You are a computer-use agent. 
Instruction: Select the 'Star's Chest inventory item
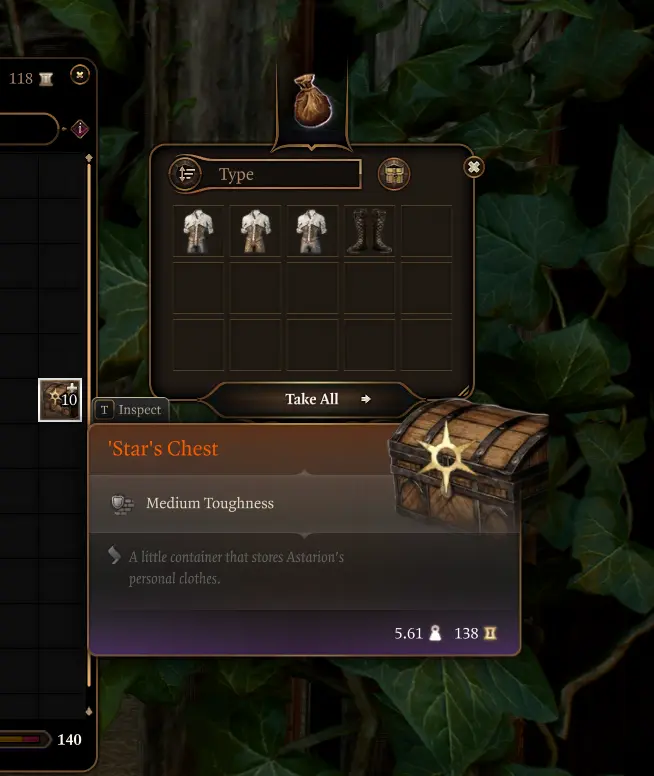point(60,400)
